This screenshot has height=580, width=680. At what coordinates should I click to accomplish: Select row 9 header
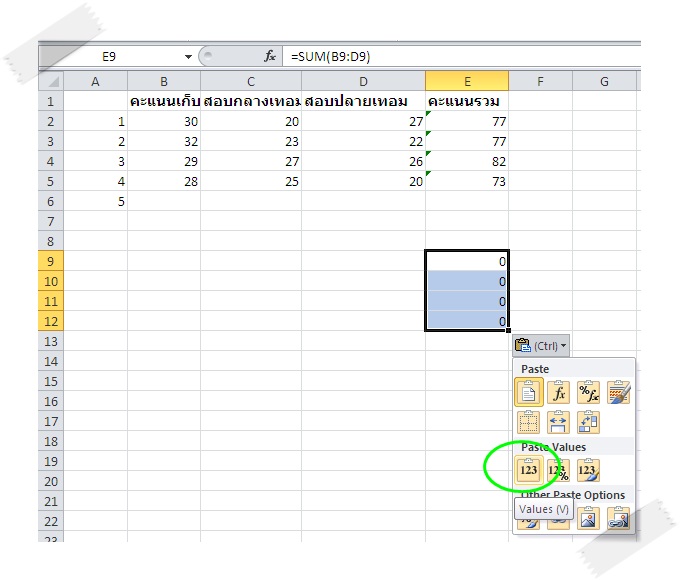51,261
